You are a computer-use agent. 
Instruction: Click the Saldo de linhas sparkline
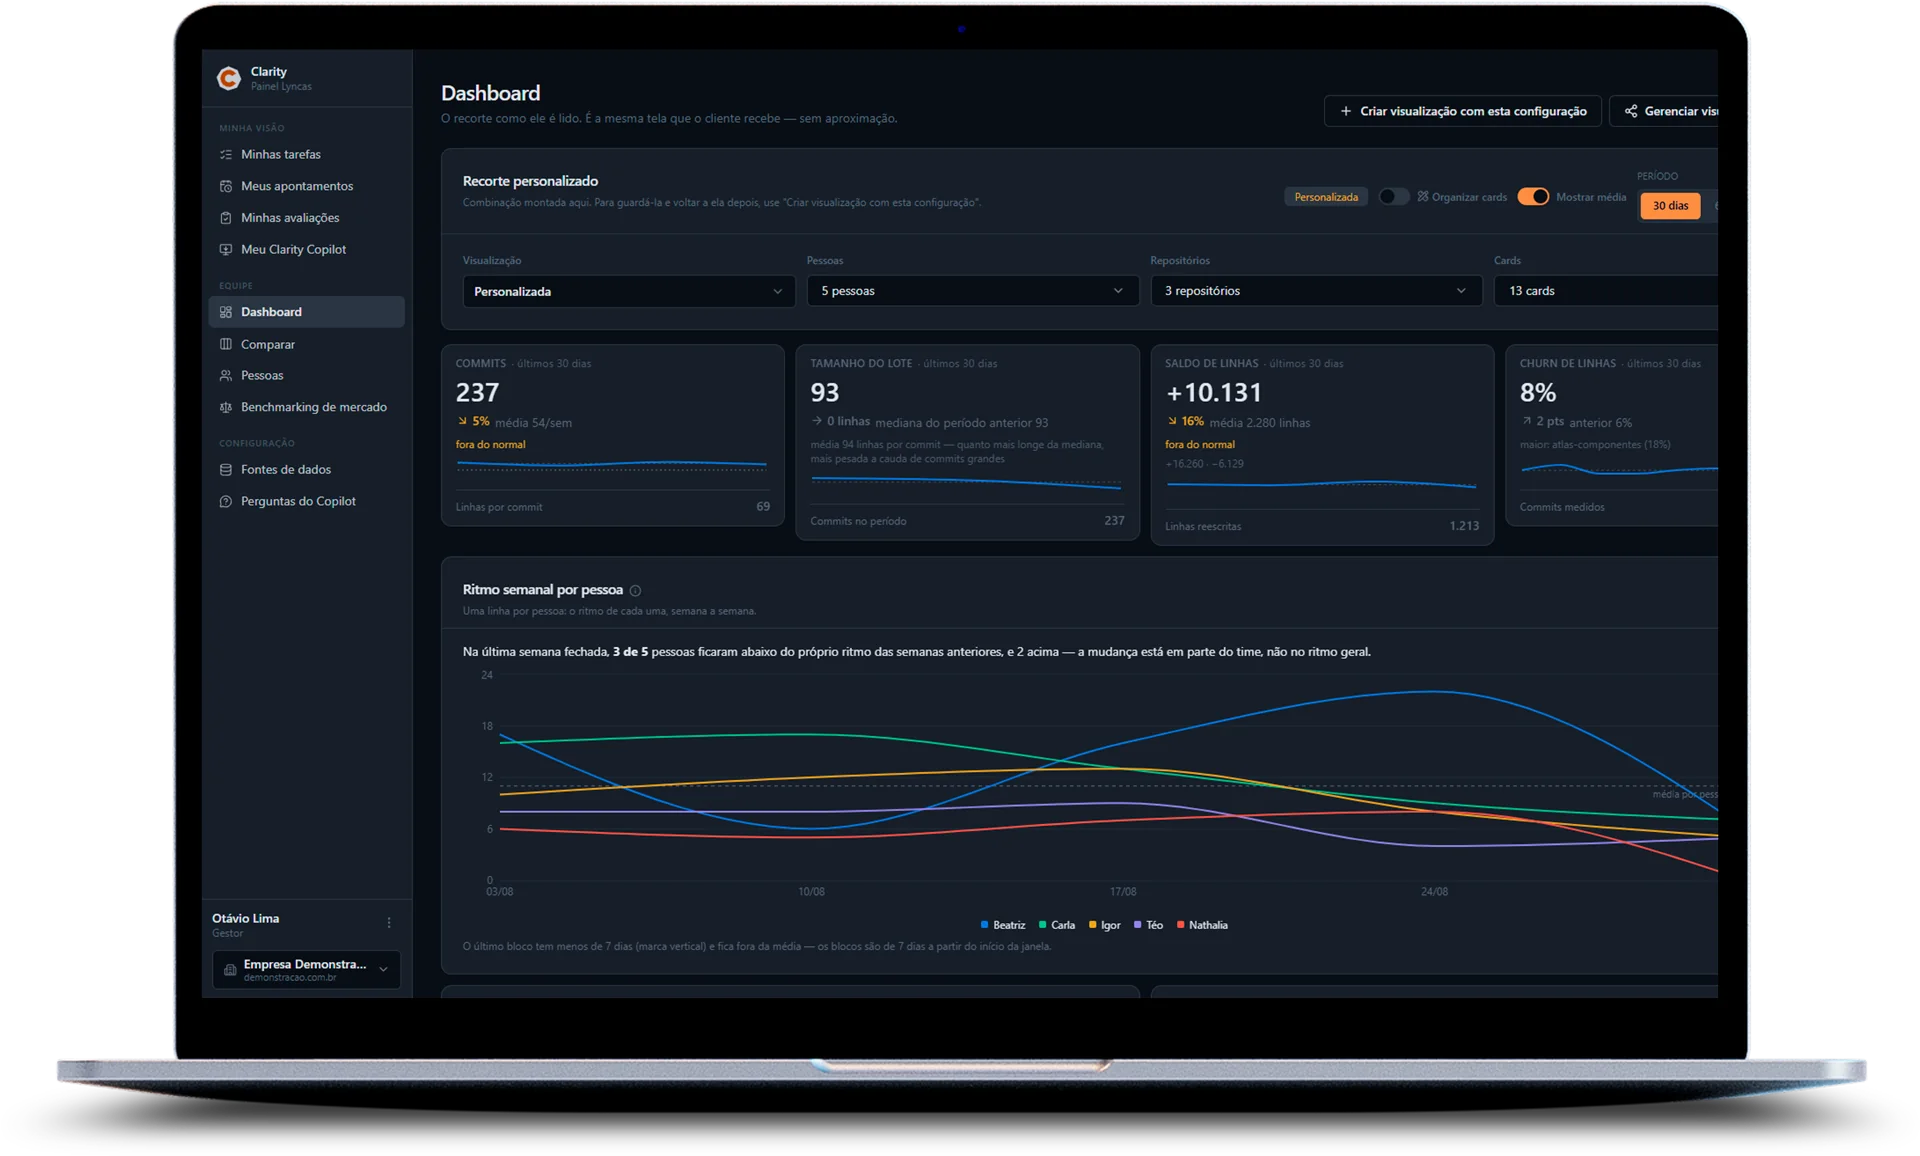click(x=1321, y=484)
